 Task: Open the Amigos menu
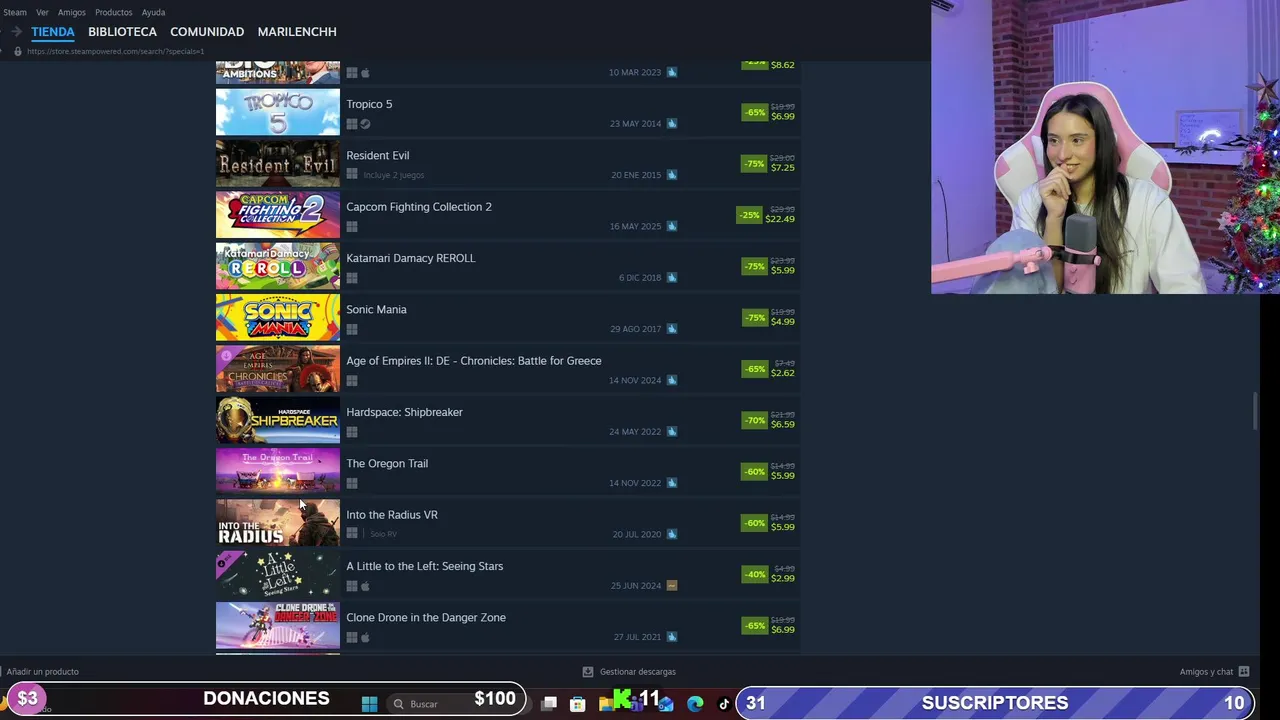[x=72, y=12]
